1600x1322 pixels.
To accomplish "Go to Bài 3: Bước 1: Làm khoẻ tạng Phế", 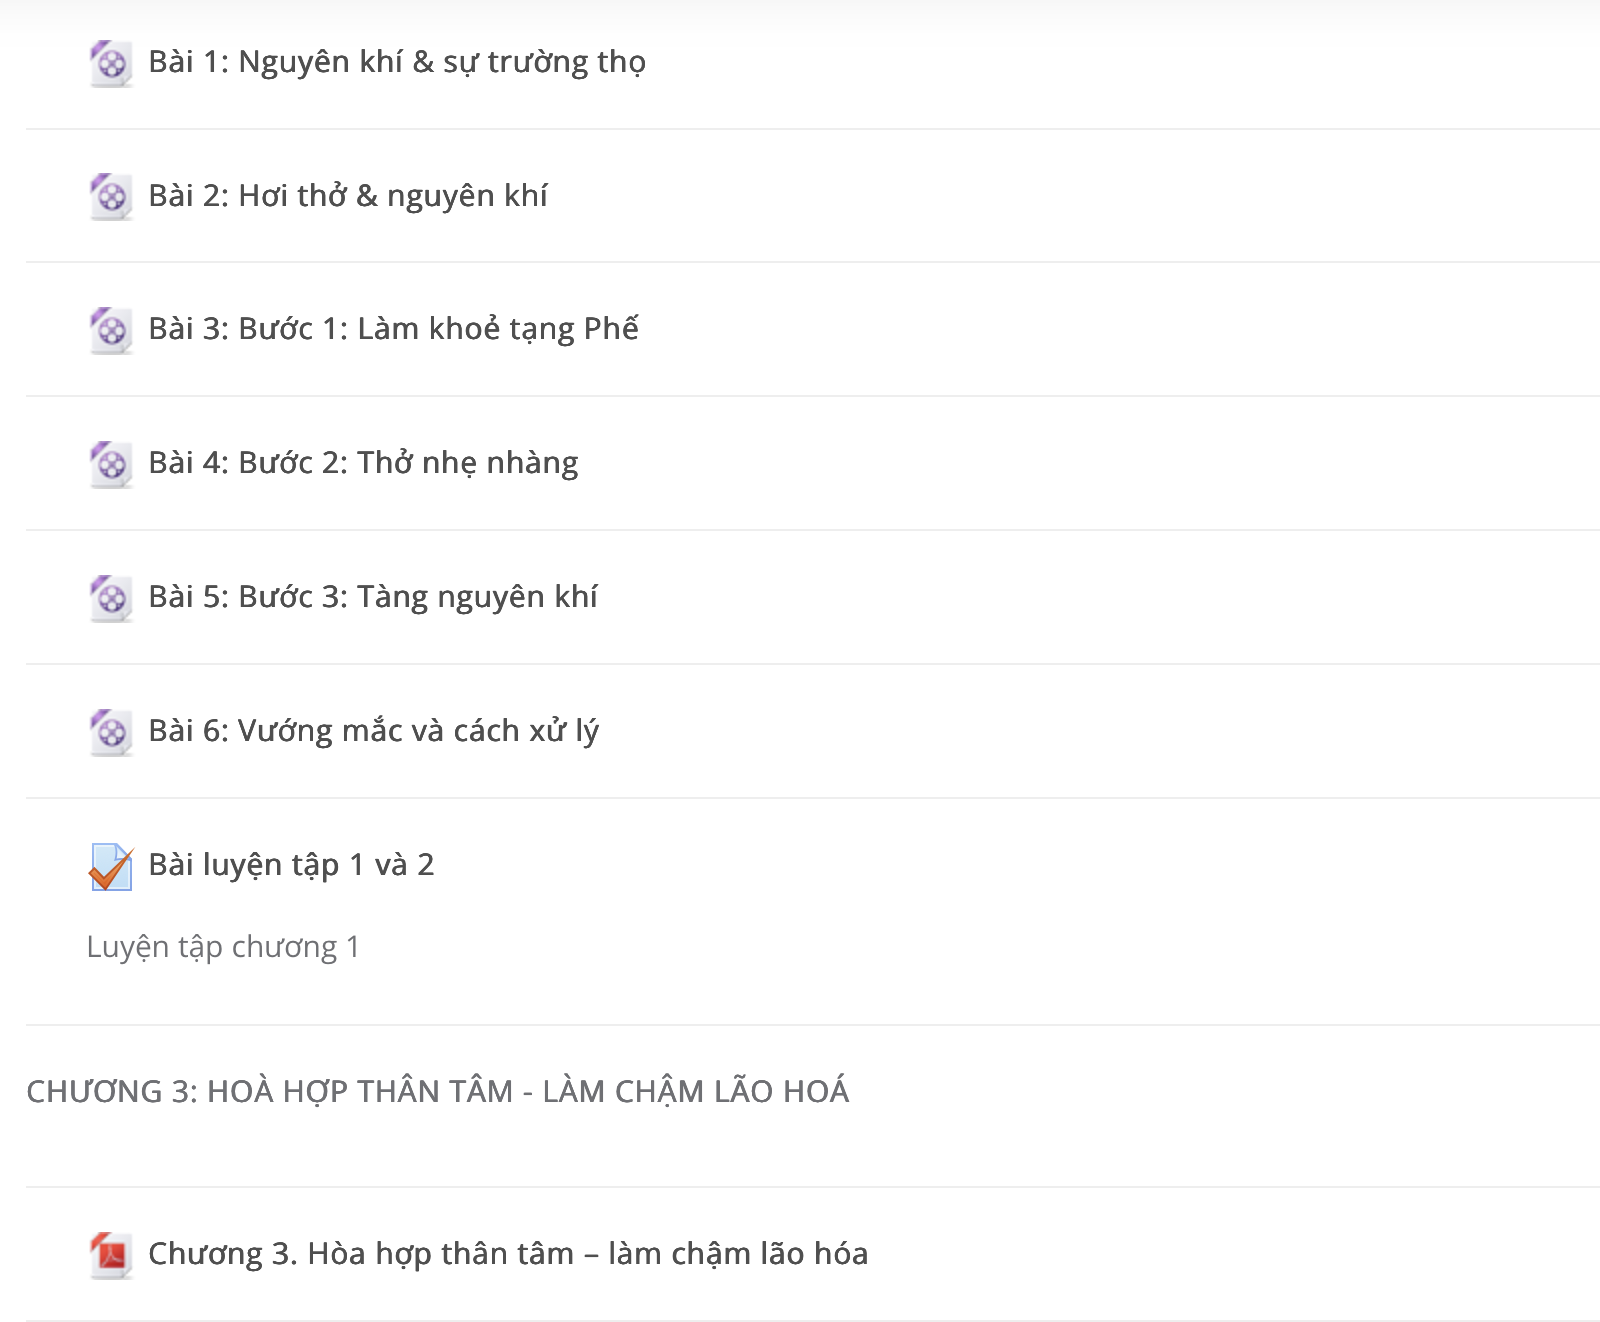I will coord(393,329).
